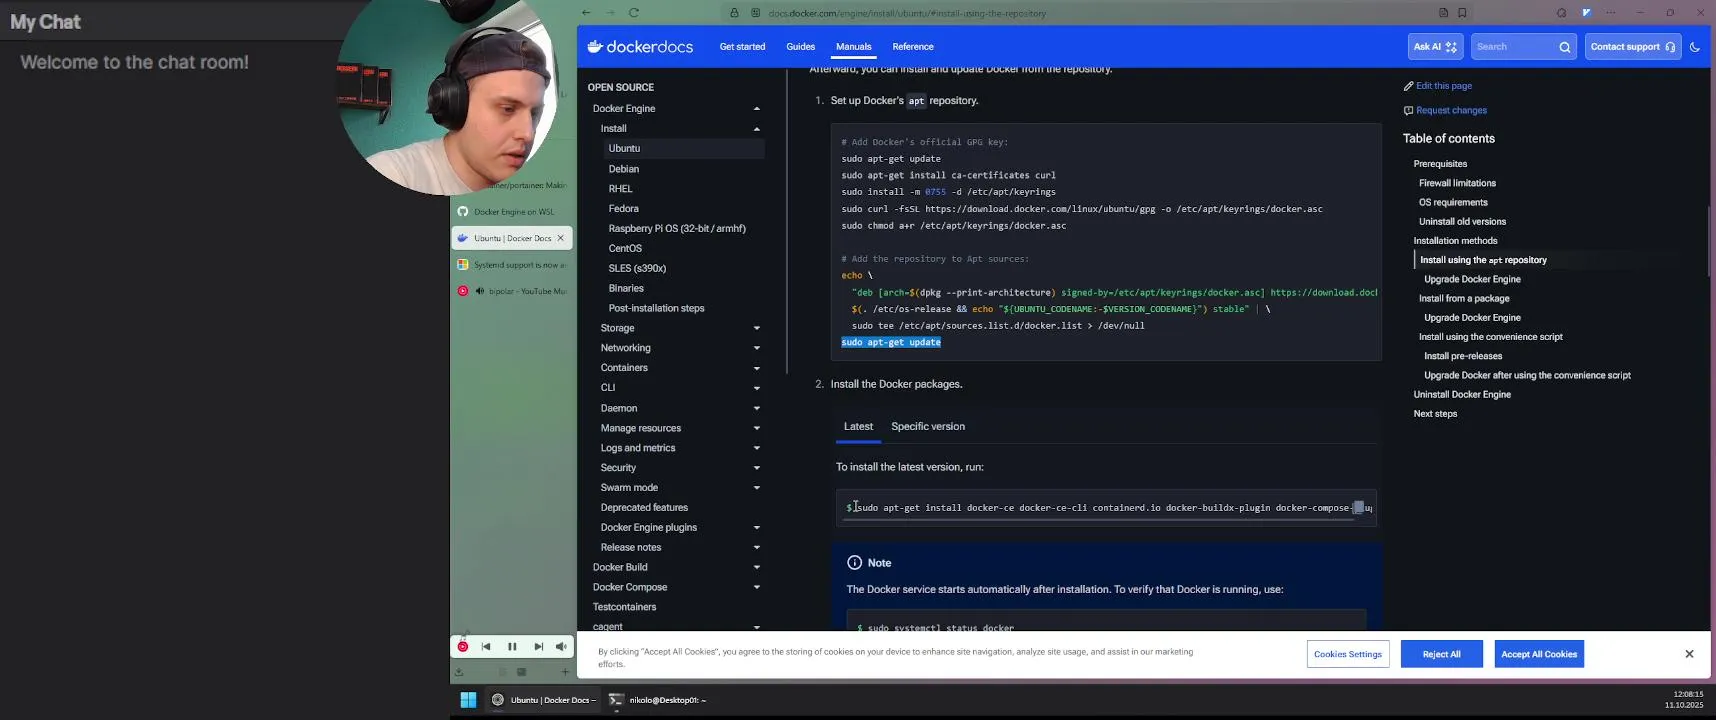
Task: Open the Get started nav item
Action: pos(742,47)
